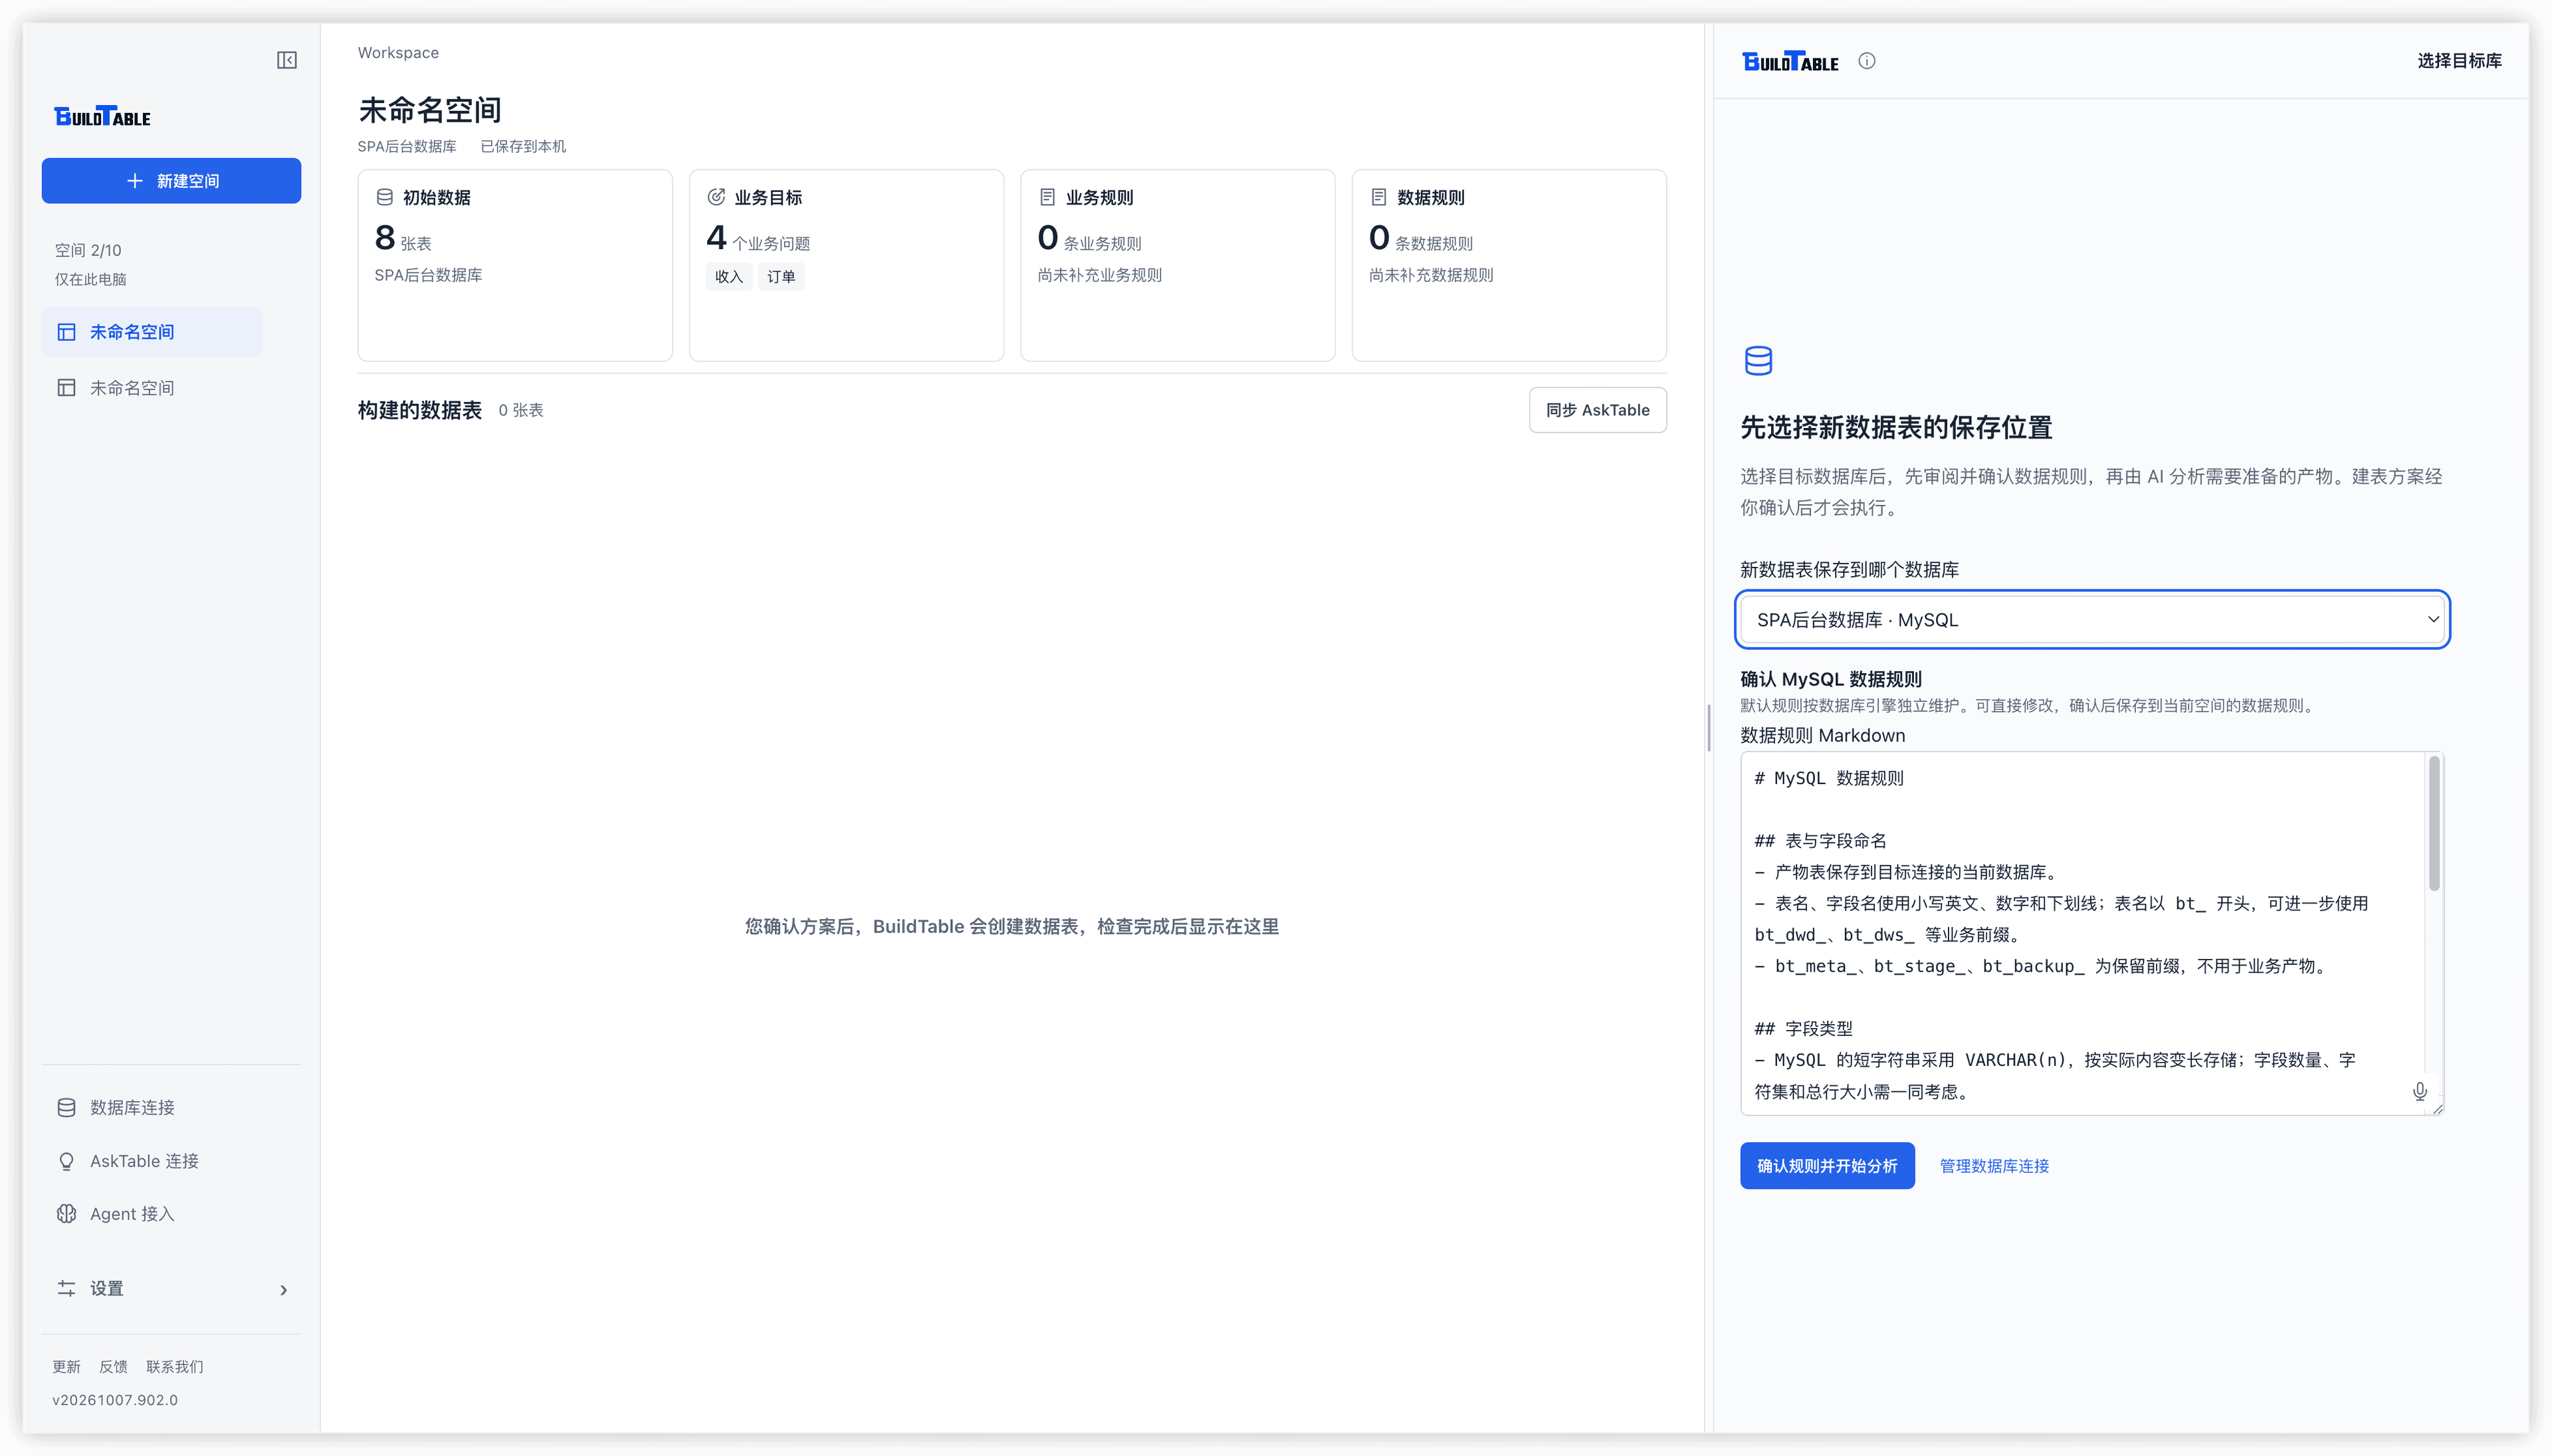Click the AskTable 连接 bulb icon
The image size is (2552, 1456).
point(67,1161)
